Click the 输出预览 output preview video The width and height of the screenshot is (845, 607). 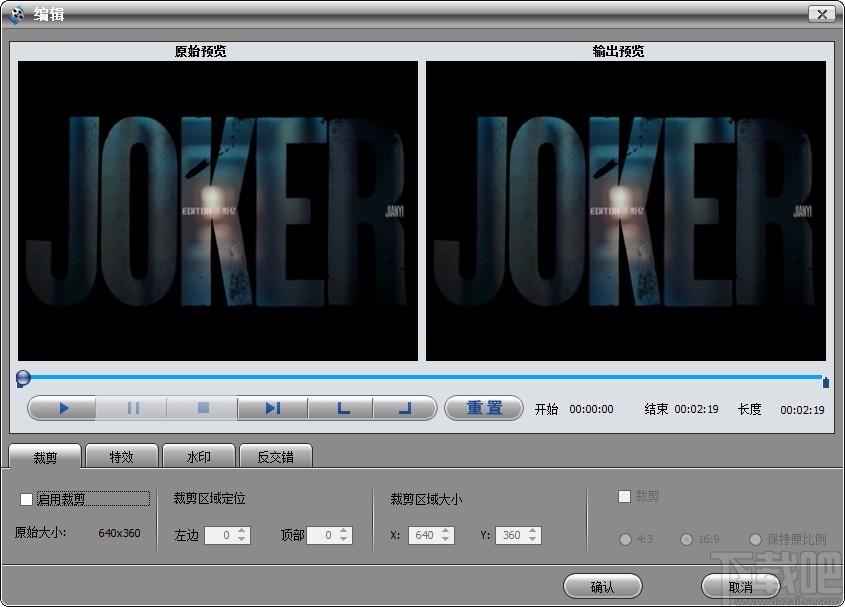tap(626, 211)
